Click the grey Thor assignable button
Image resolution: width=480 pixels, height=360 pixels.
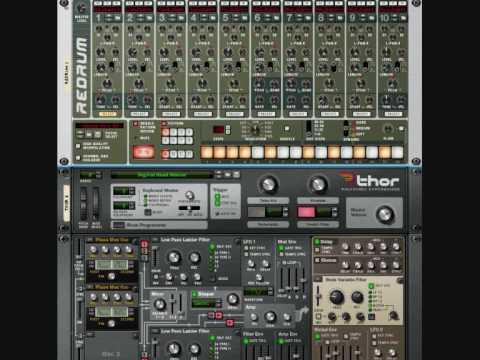[x=256, y=212]
